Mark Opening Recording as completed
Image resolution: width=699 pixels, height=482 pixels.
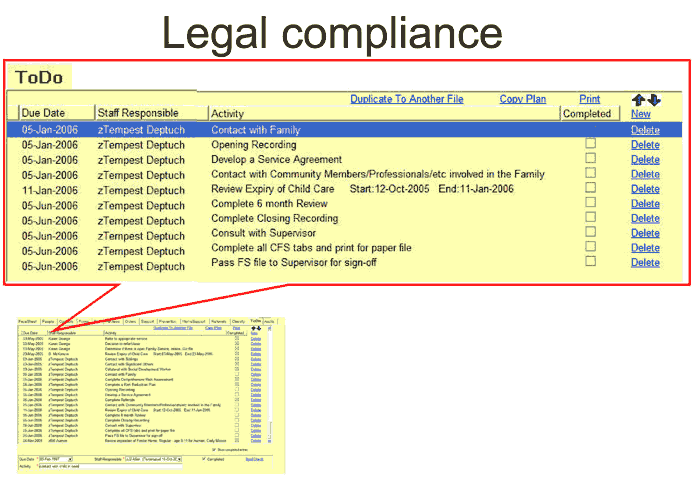pyautogui.click(x=590, y=144)
